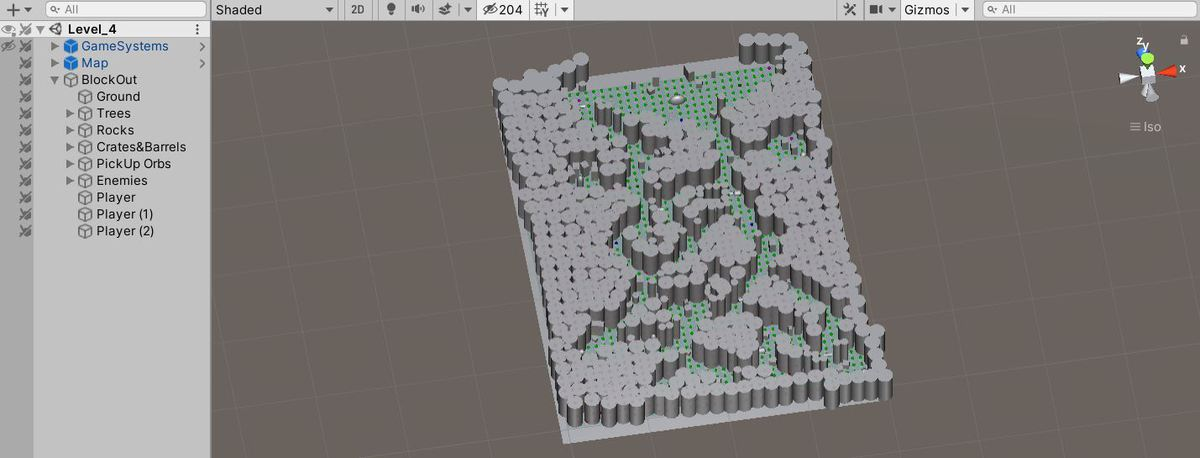Toggle the Iso projection label

(1145, 127)
